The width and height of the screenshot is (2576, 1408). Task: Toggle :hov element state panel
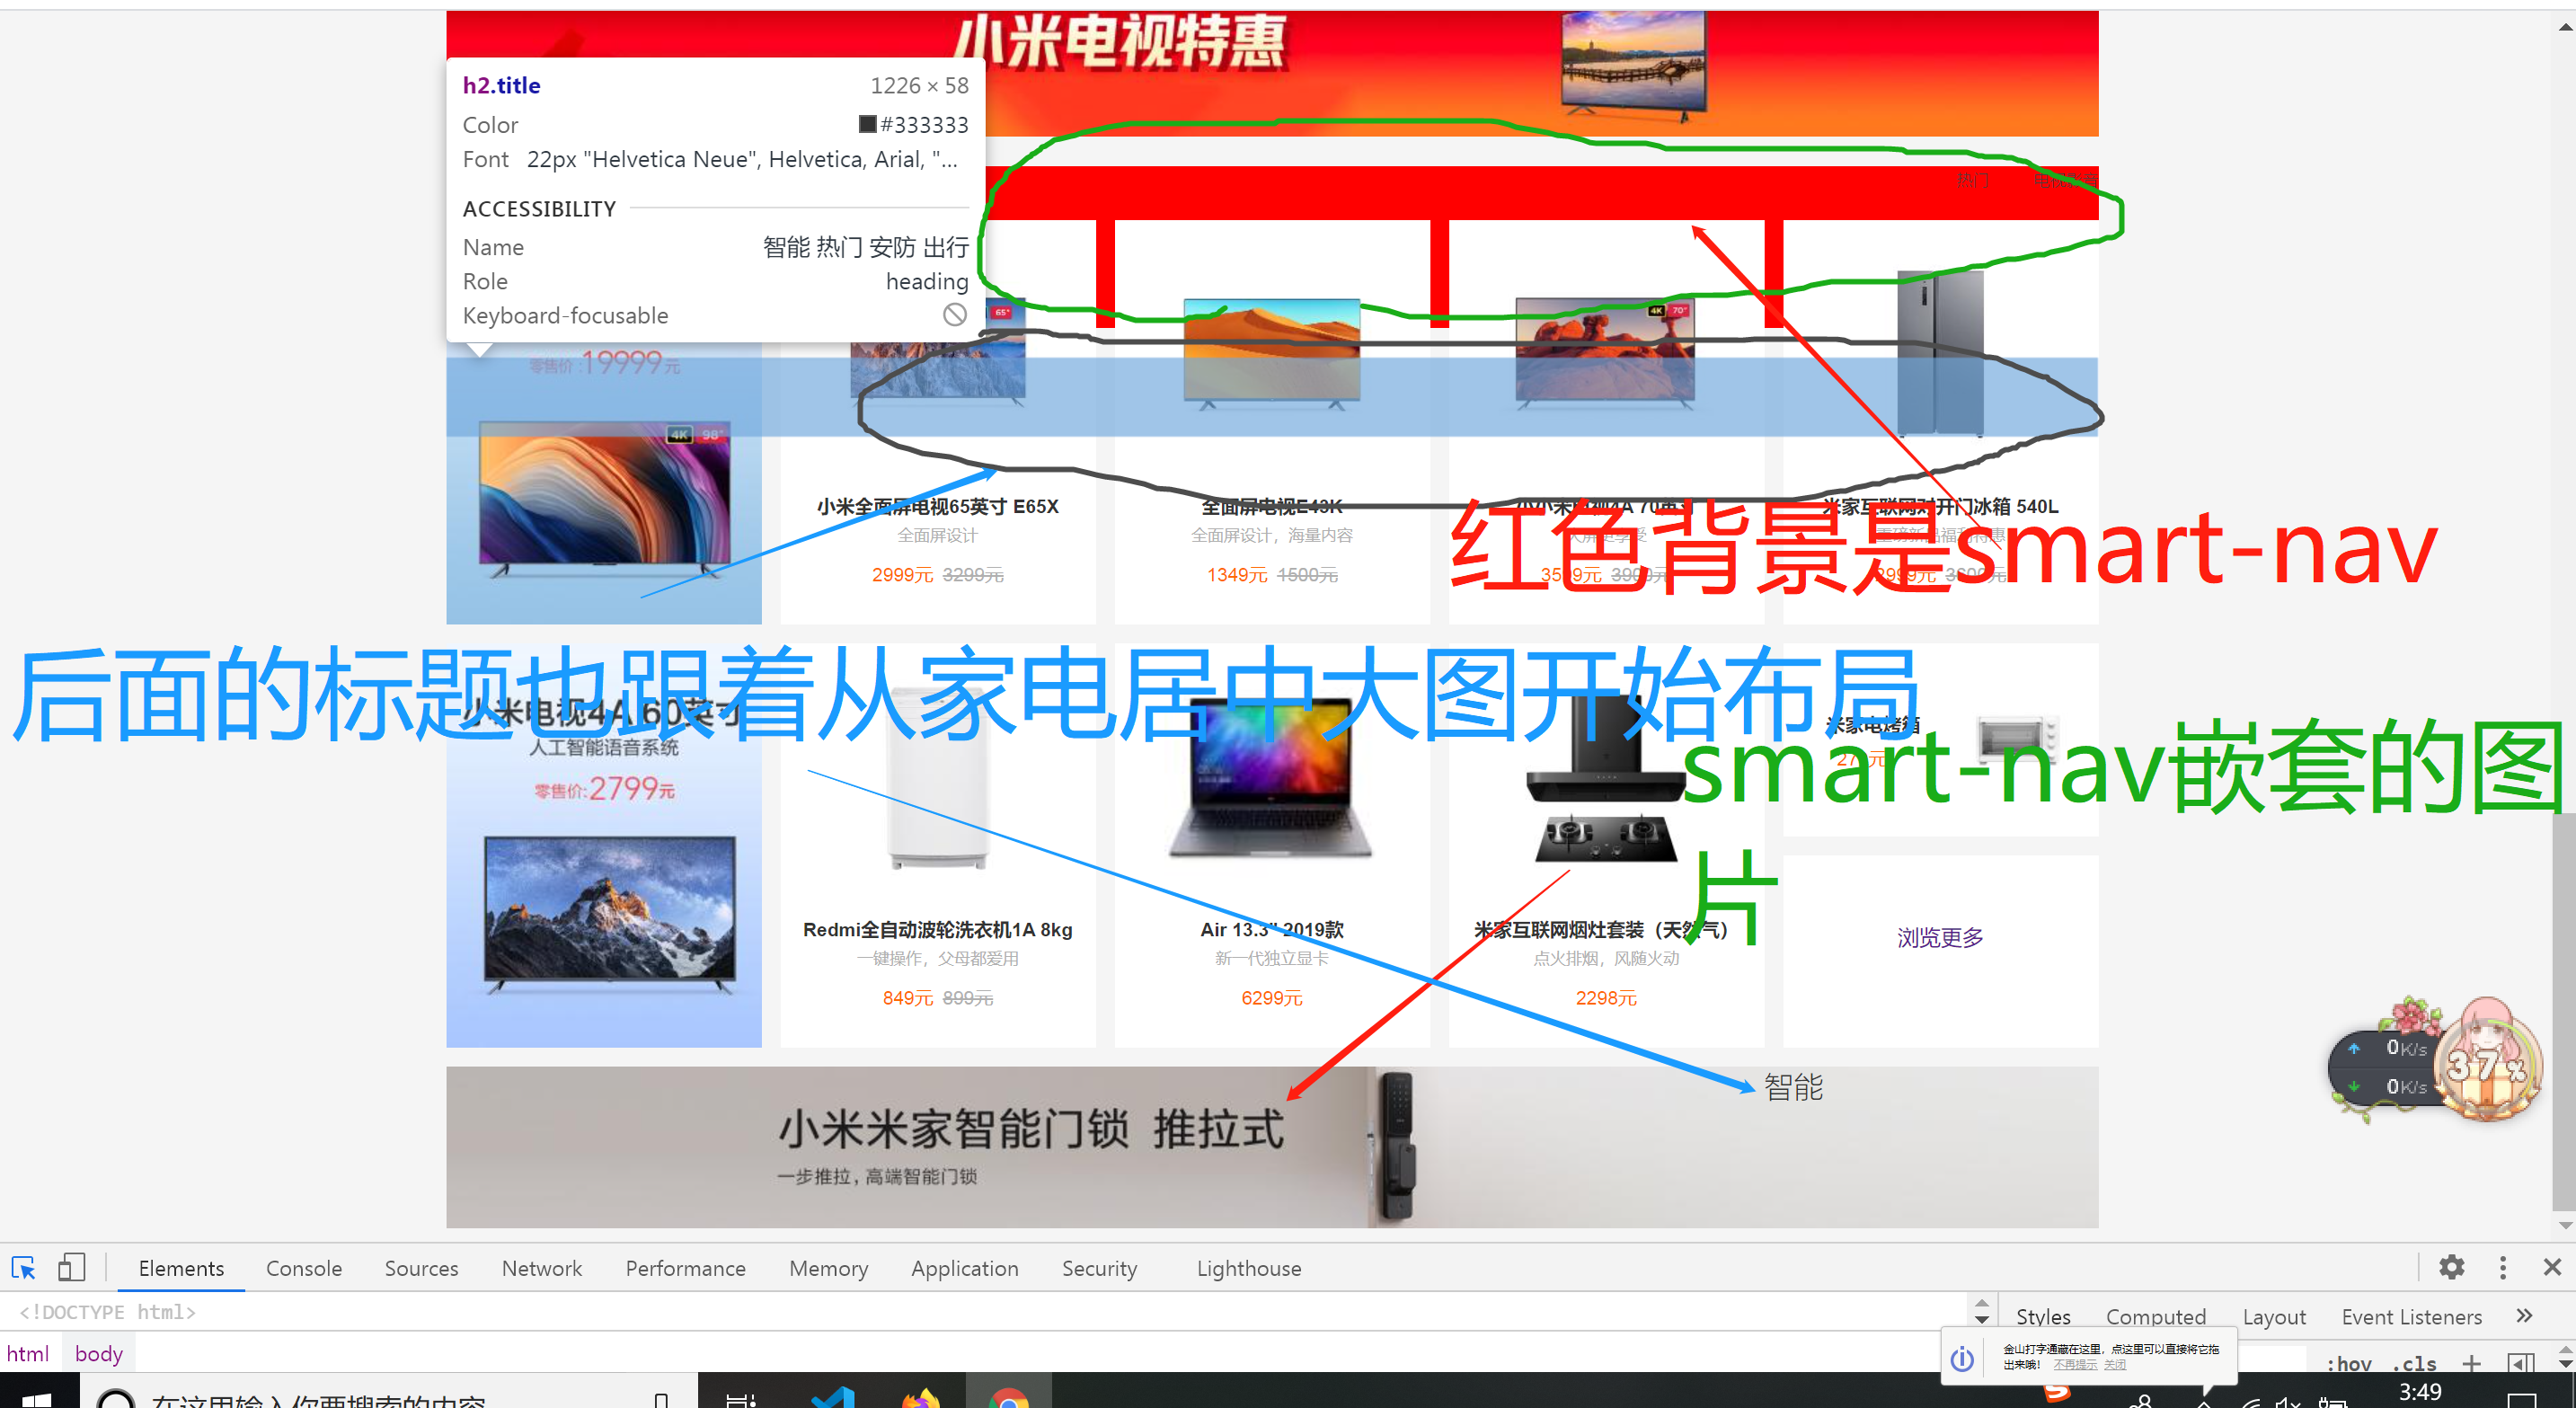coord(2349,1363)
